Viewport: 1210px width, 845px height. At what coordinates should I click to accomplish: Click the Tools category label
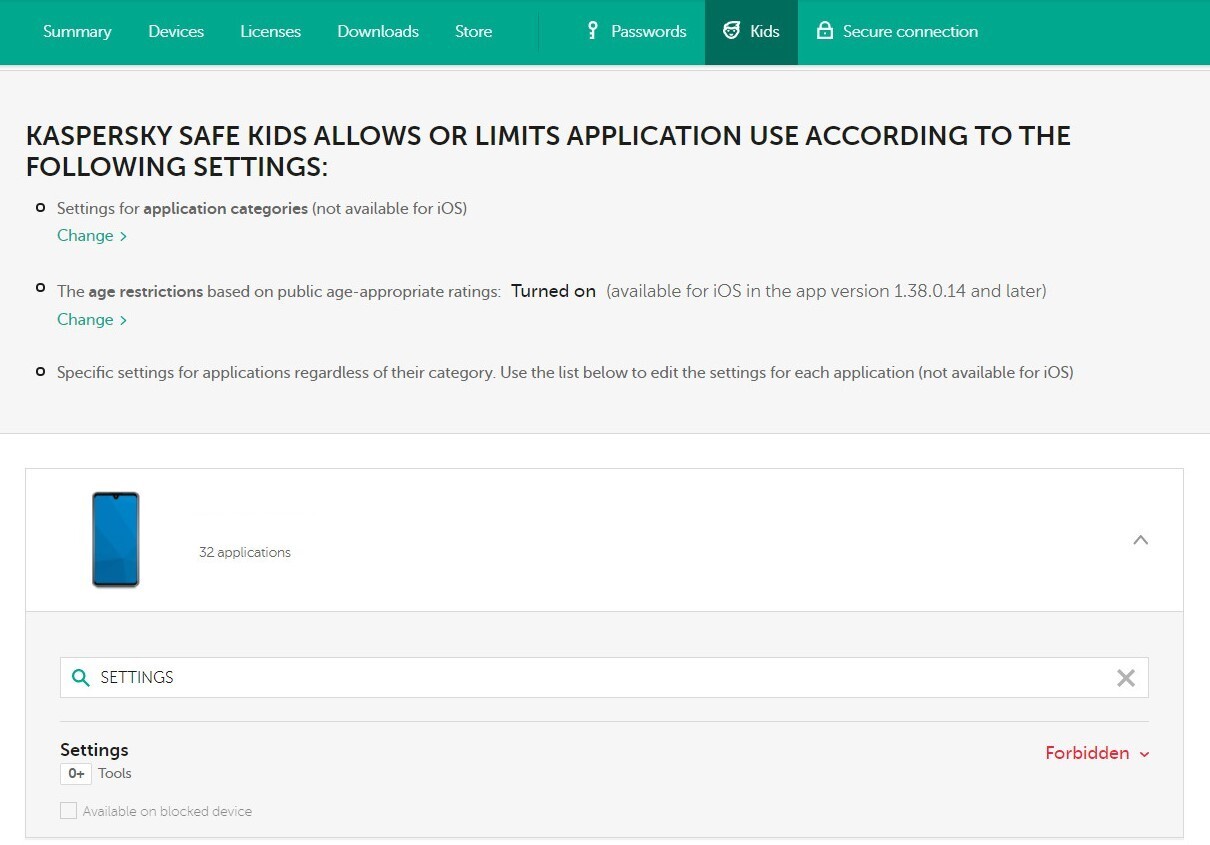coord(115,774)
